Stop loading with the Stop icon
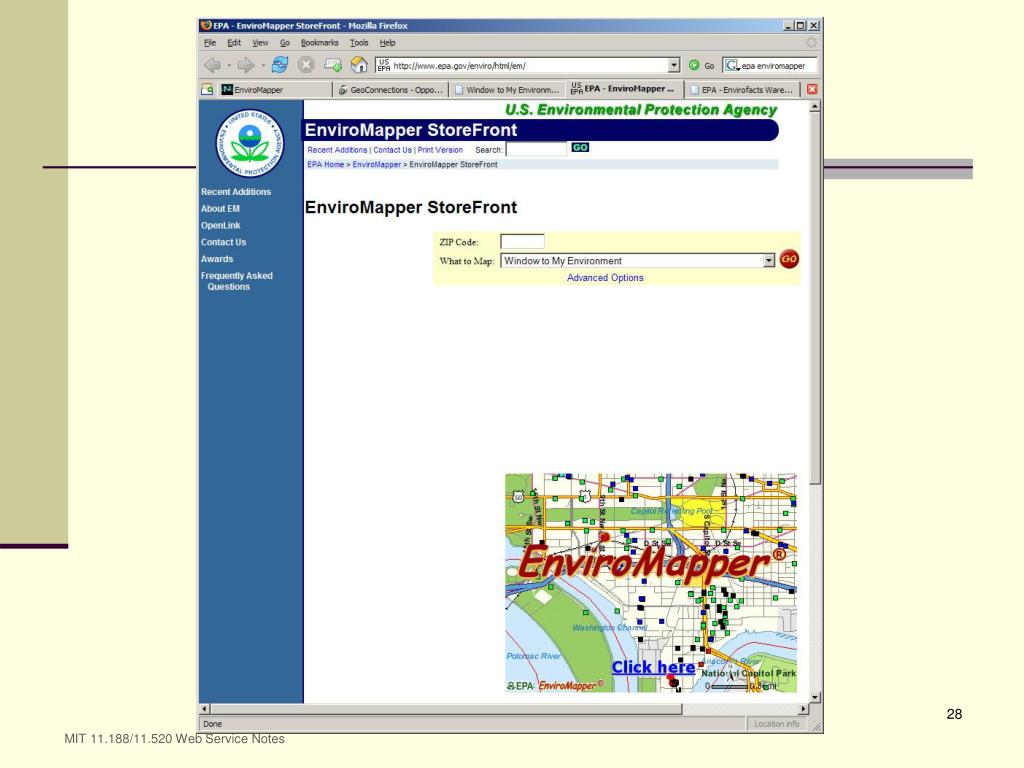Screen dimensions: 1024x768 pyautogui.click(x=306, y=65)
